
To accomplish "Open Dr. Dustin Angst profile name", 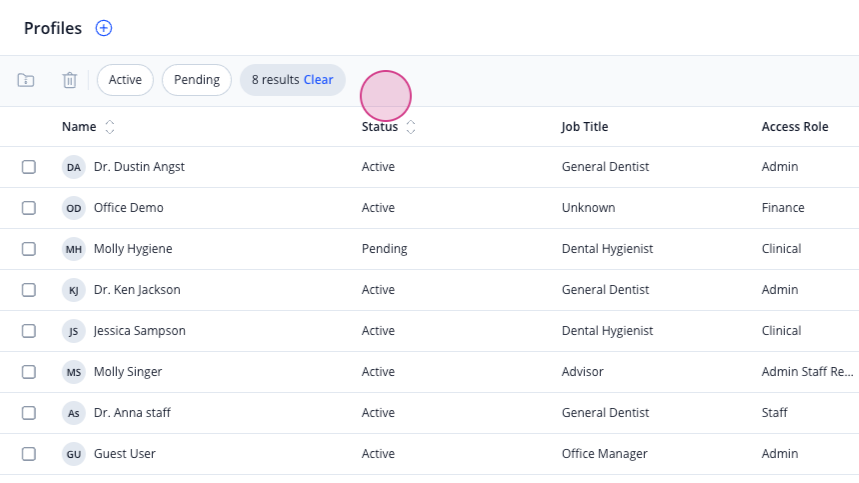I will pyautogui.click(x=139, y=166).
